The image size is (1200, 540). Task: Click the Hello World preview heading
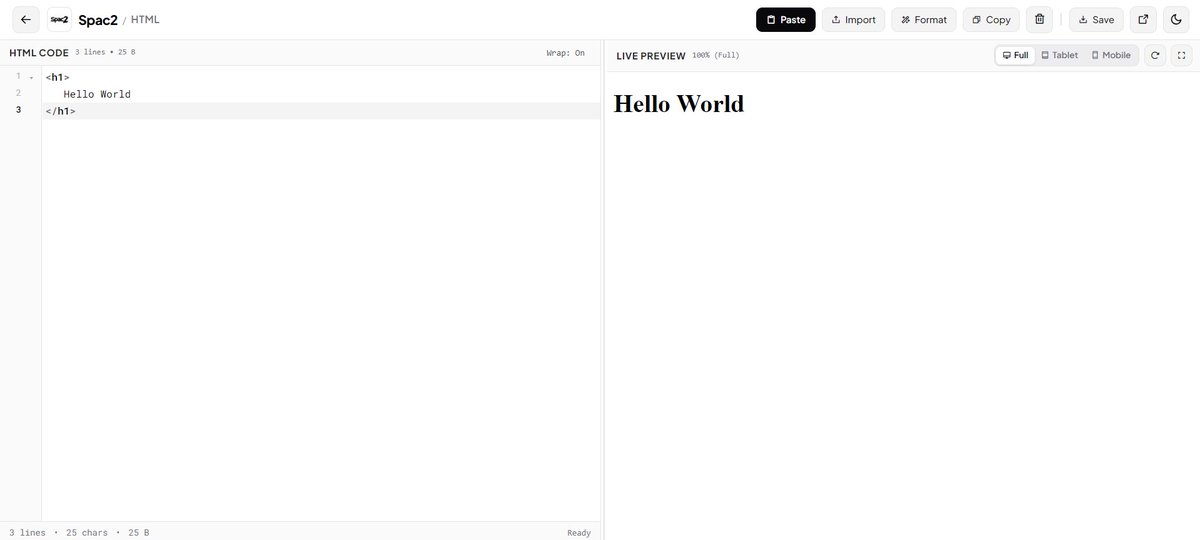click(678, 103)
